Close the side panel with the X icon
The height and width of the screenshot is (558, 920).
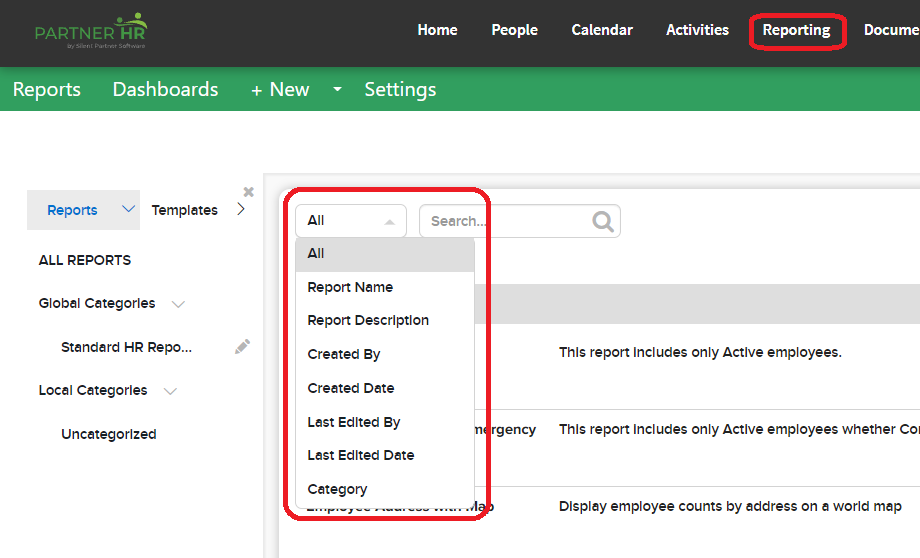(249, 192)
